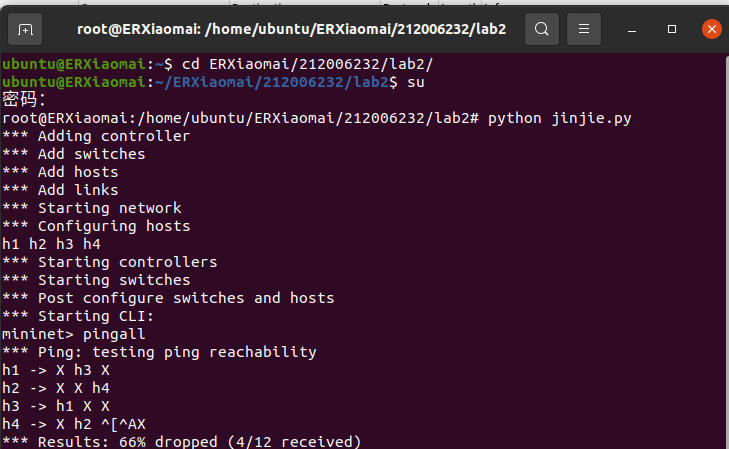Click the '*** Starting network' output line

click(92, 208)
